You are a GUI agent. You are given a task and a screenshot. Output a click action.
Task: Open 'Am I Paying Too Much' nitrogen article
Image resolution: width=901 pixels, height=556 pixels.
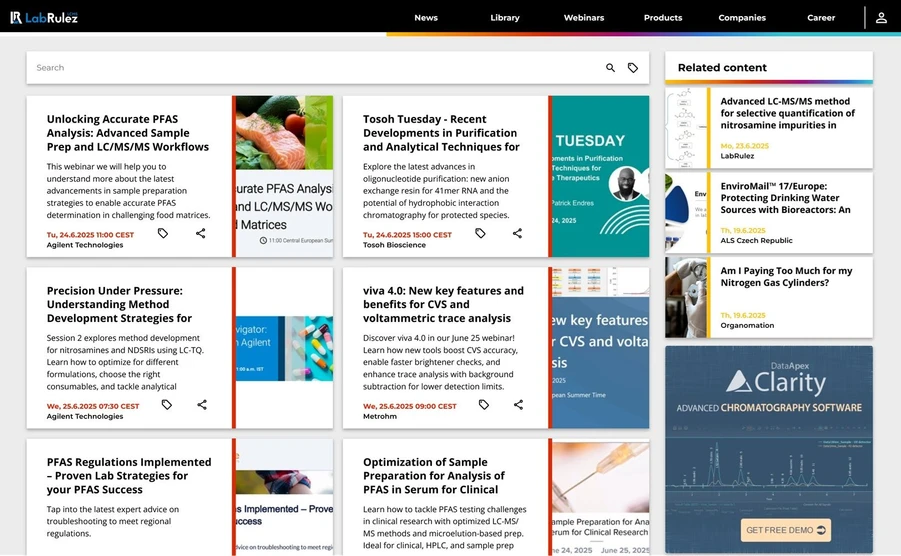pyautogui.click(x=786, y=277)
